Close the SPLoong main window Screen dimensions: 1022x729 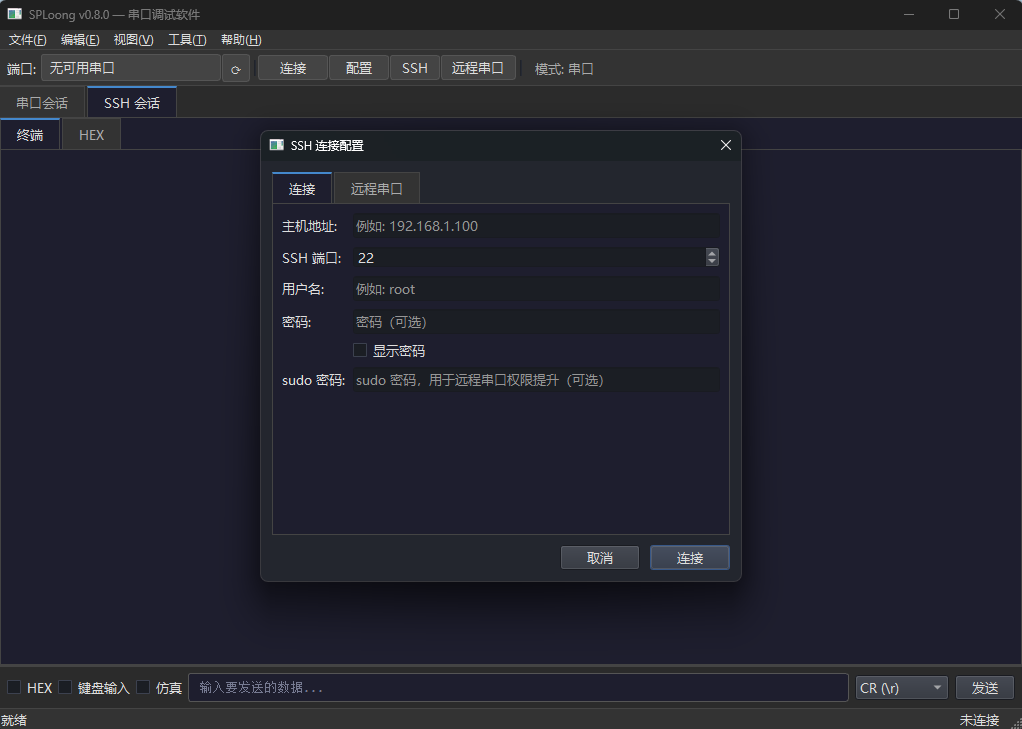pyautogui.click(x=999, y=14)
